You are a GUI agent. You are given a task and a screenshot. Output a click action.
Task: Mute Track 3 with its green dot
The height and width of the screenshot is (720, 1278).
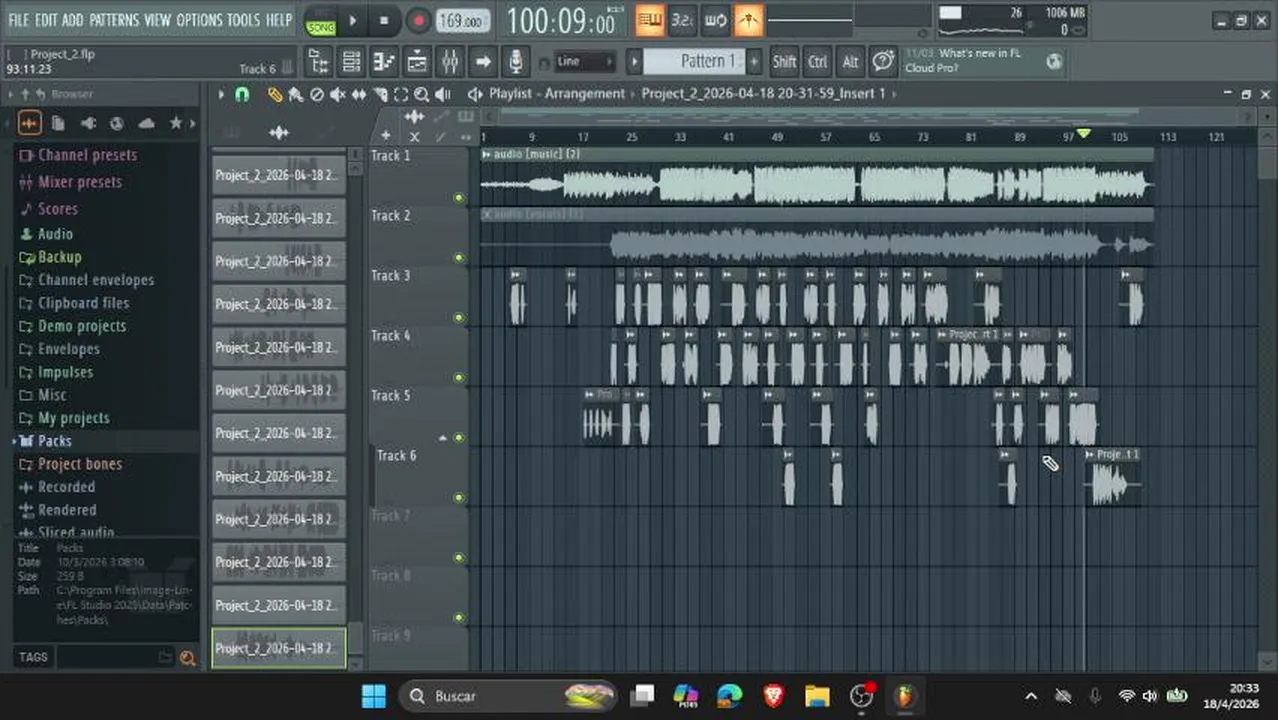(x=459, y=318)
